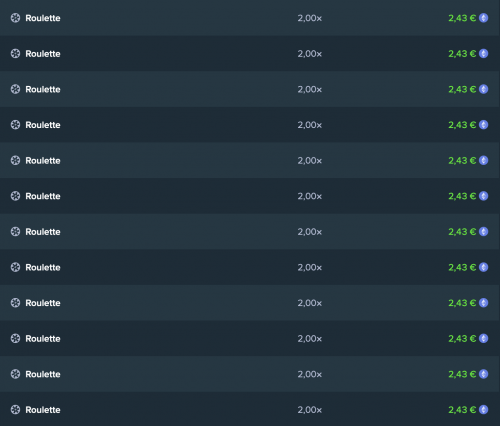Click the Ethereum coin icon in the topmost row
This screenshot has height=426, width=500.
pos(484,18)
